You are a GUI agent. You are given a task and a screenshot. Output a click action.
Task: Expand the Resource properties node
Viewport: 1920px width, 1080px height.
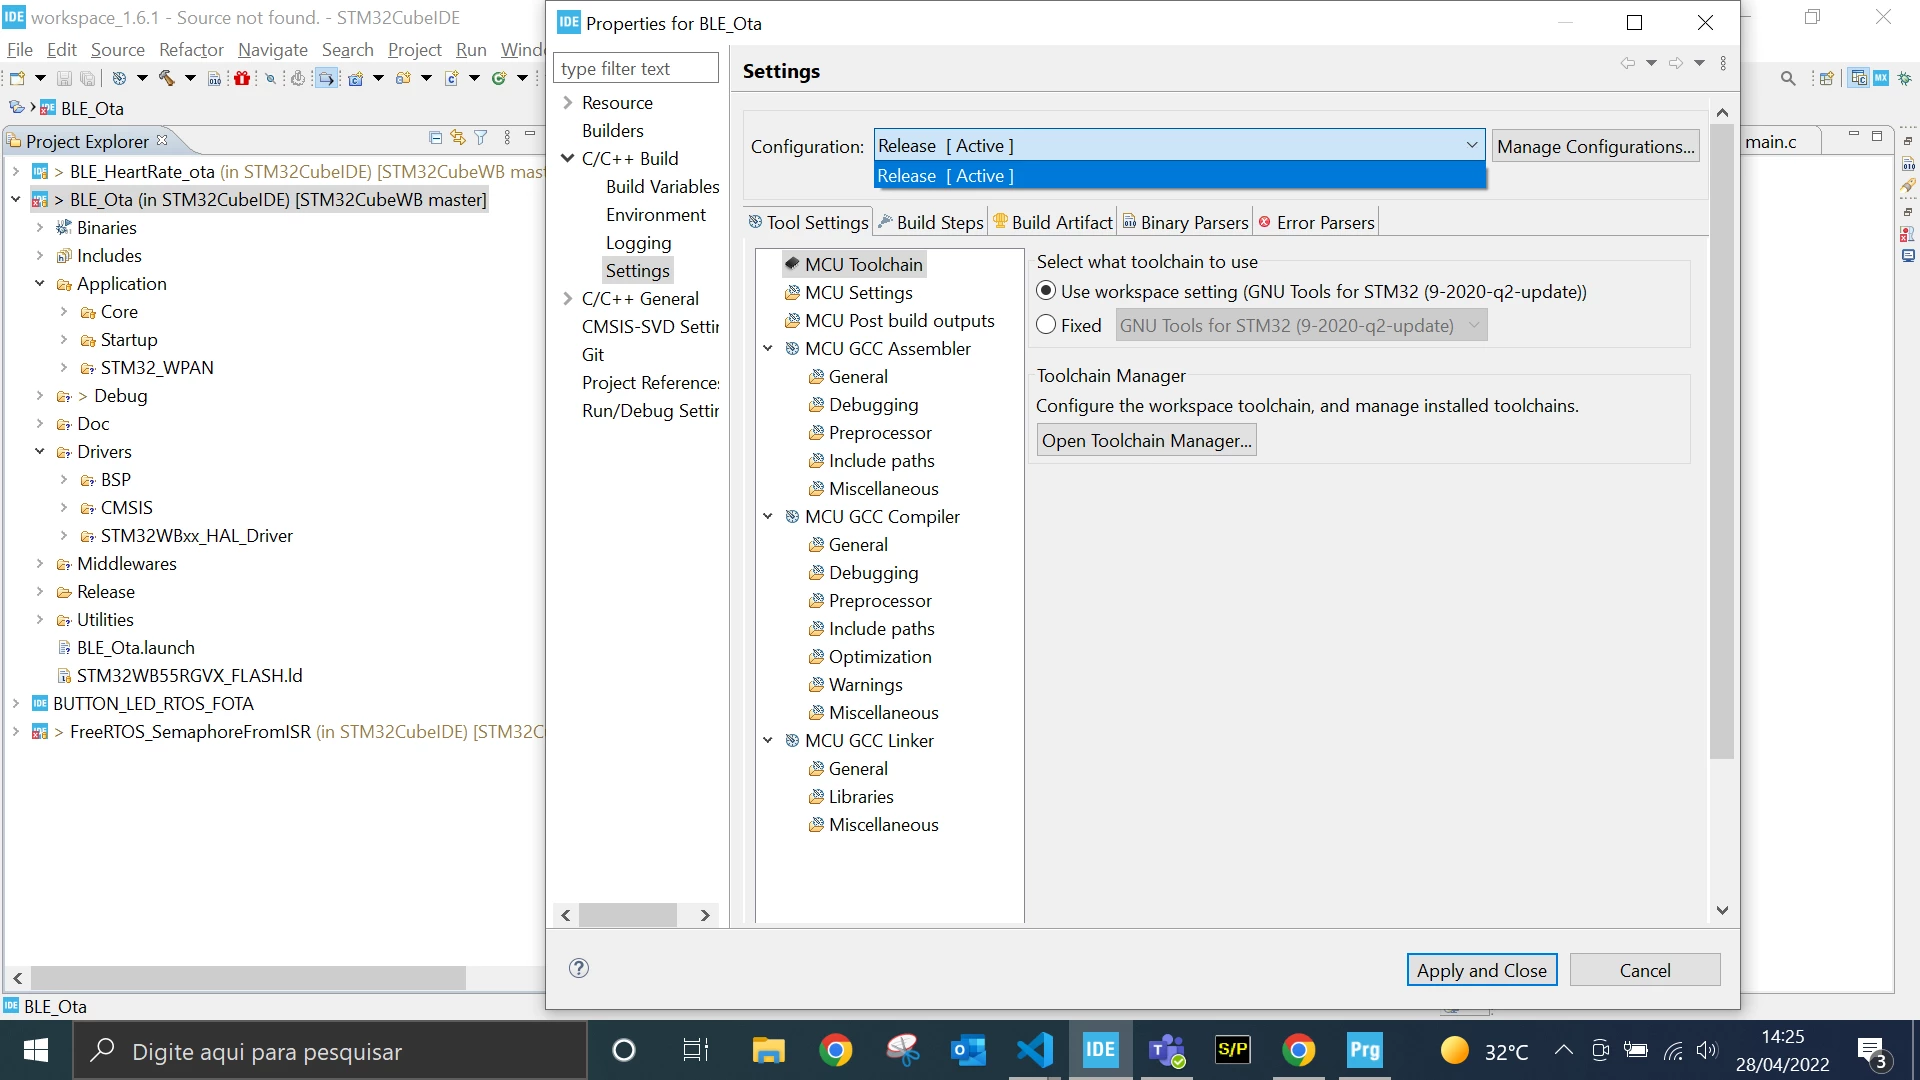coord(568,103)
